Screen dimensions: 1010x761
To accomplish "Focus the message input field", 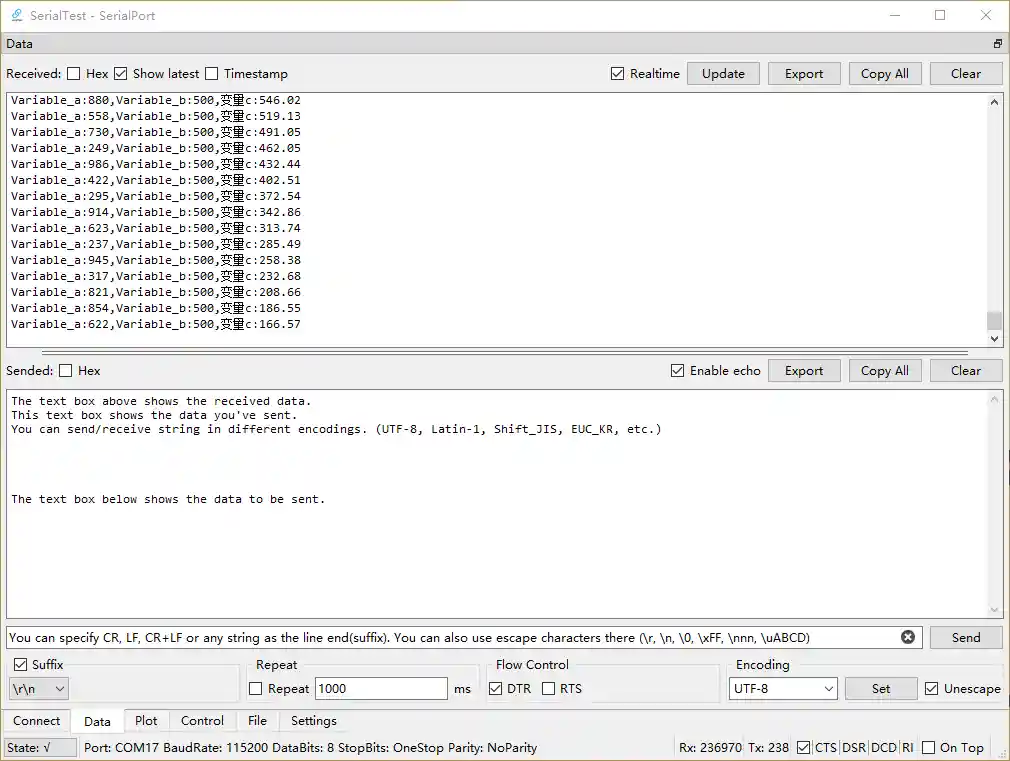I will [464, 637].
